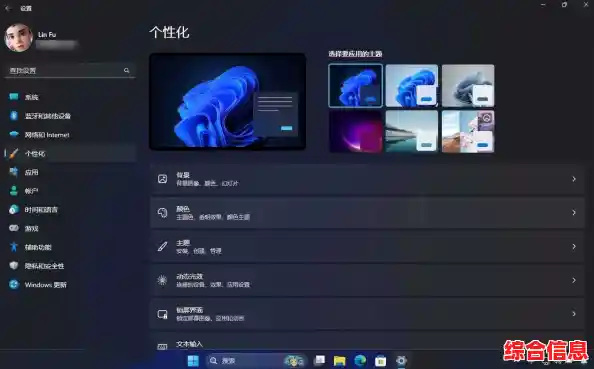Open 网络和 Internet settings
This screenshot has width=594, height=369.
[x=70, y=134]
